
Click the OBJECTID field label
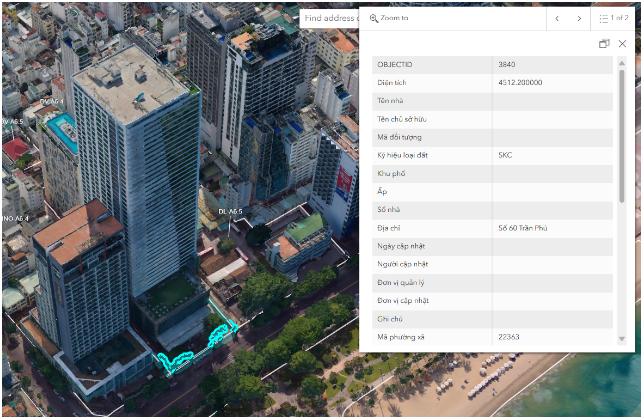pos(394,64)
